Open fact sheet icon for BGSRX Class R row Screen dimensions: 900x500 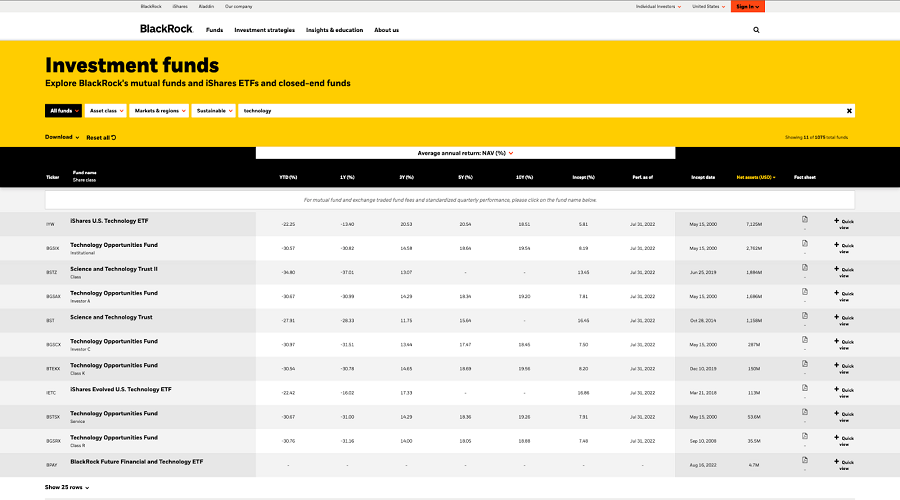click(x=805, y=436)
